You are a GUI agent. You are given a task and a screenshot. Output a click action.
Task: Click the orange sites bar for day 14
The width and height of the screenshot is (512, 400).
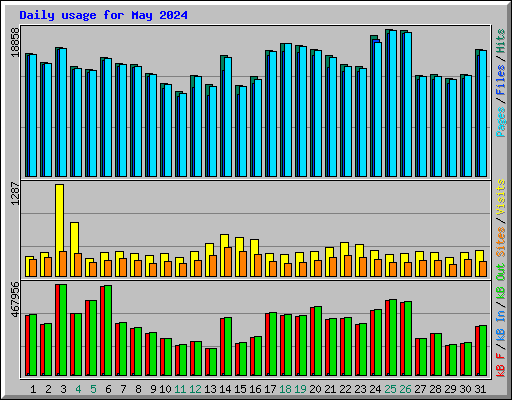coord(228,262)
